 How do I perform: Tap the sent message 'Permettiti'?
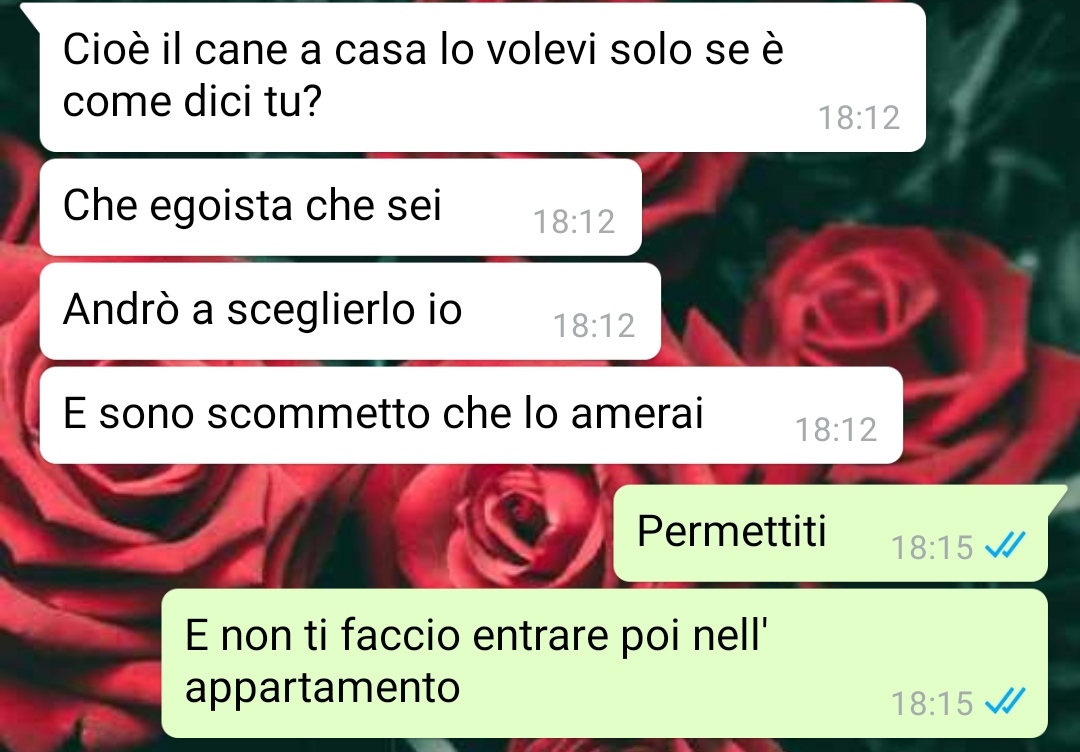point(831,533)
